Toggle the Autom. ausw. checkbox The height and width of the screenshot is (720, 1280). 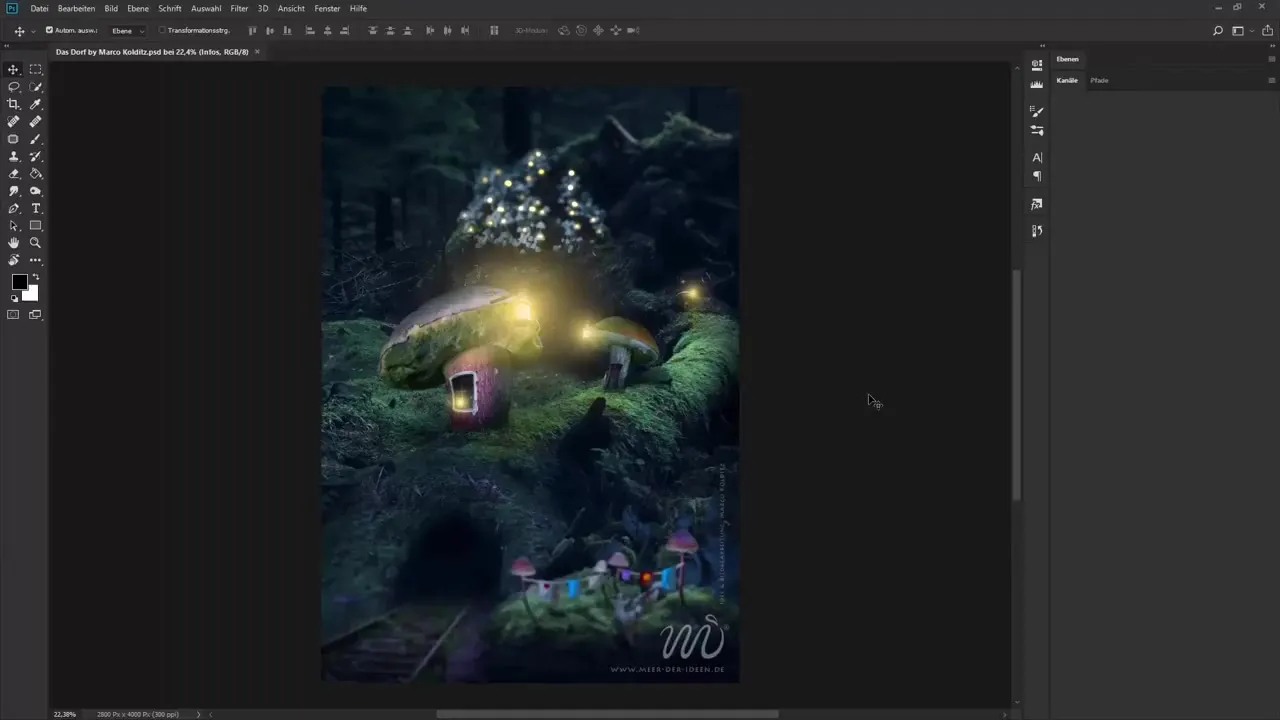pos(50,30)
